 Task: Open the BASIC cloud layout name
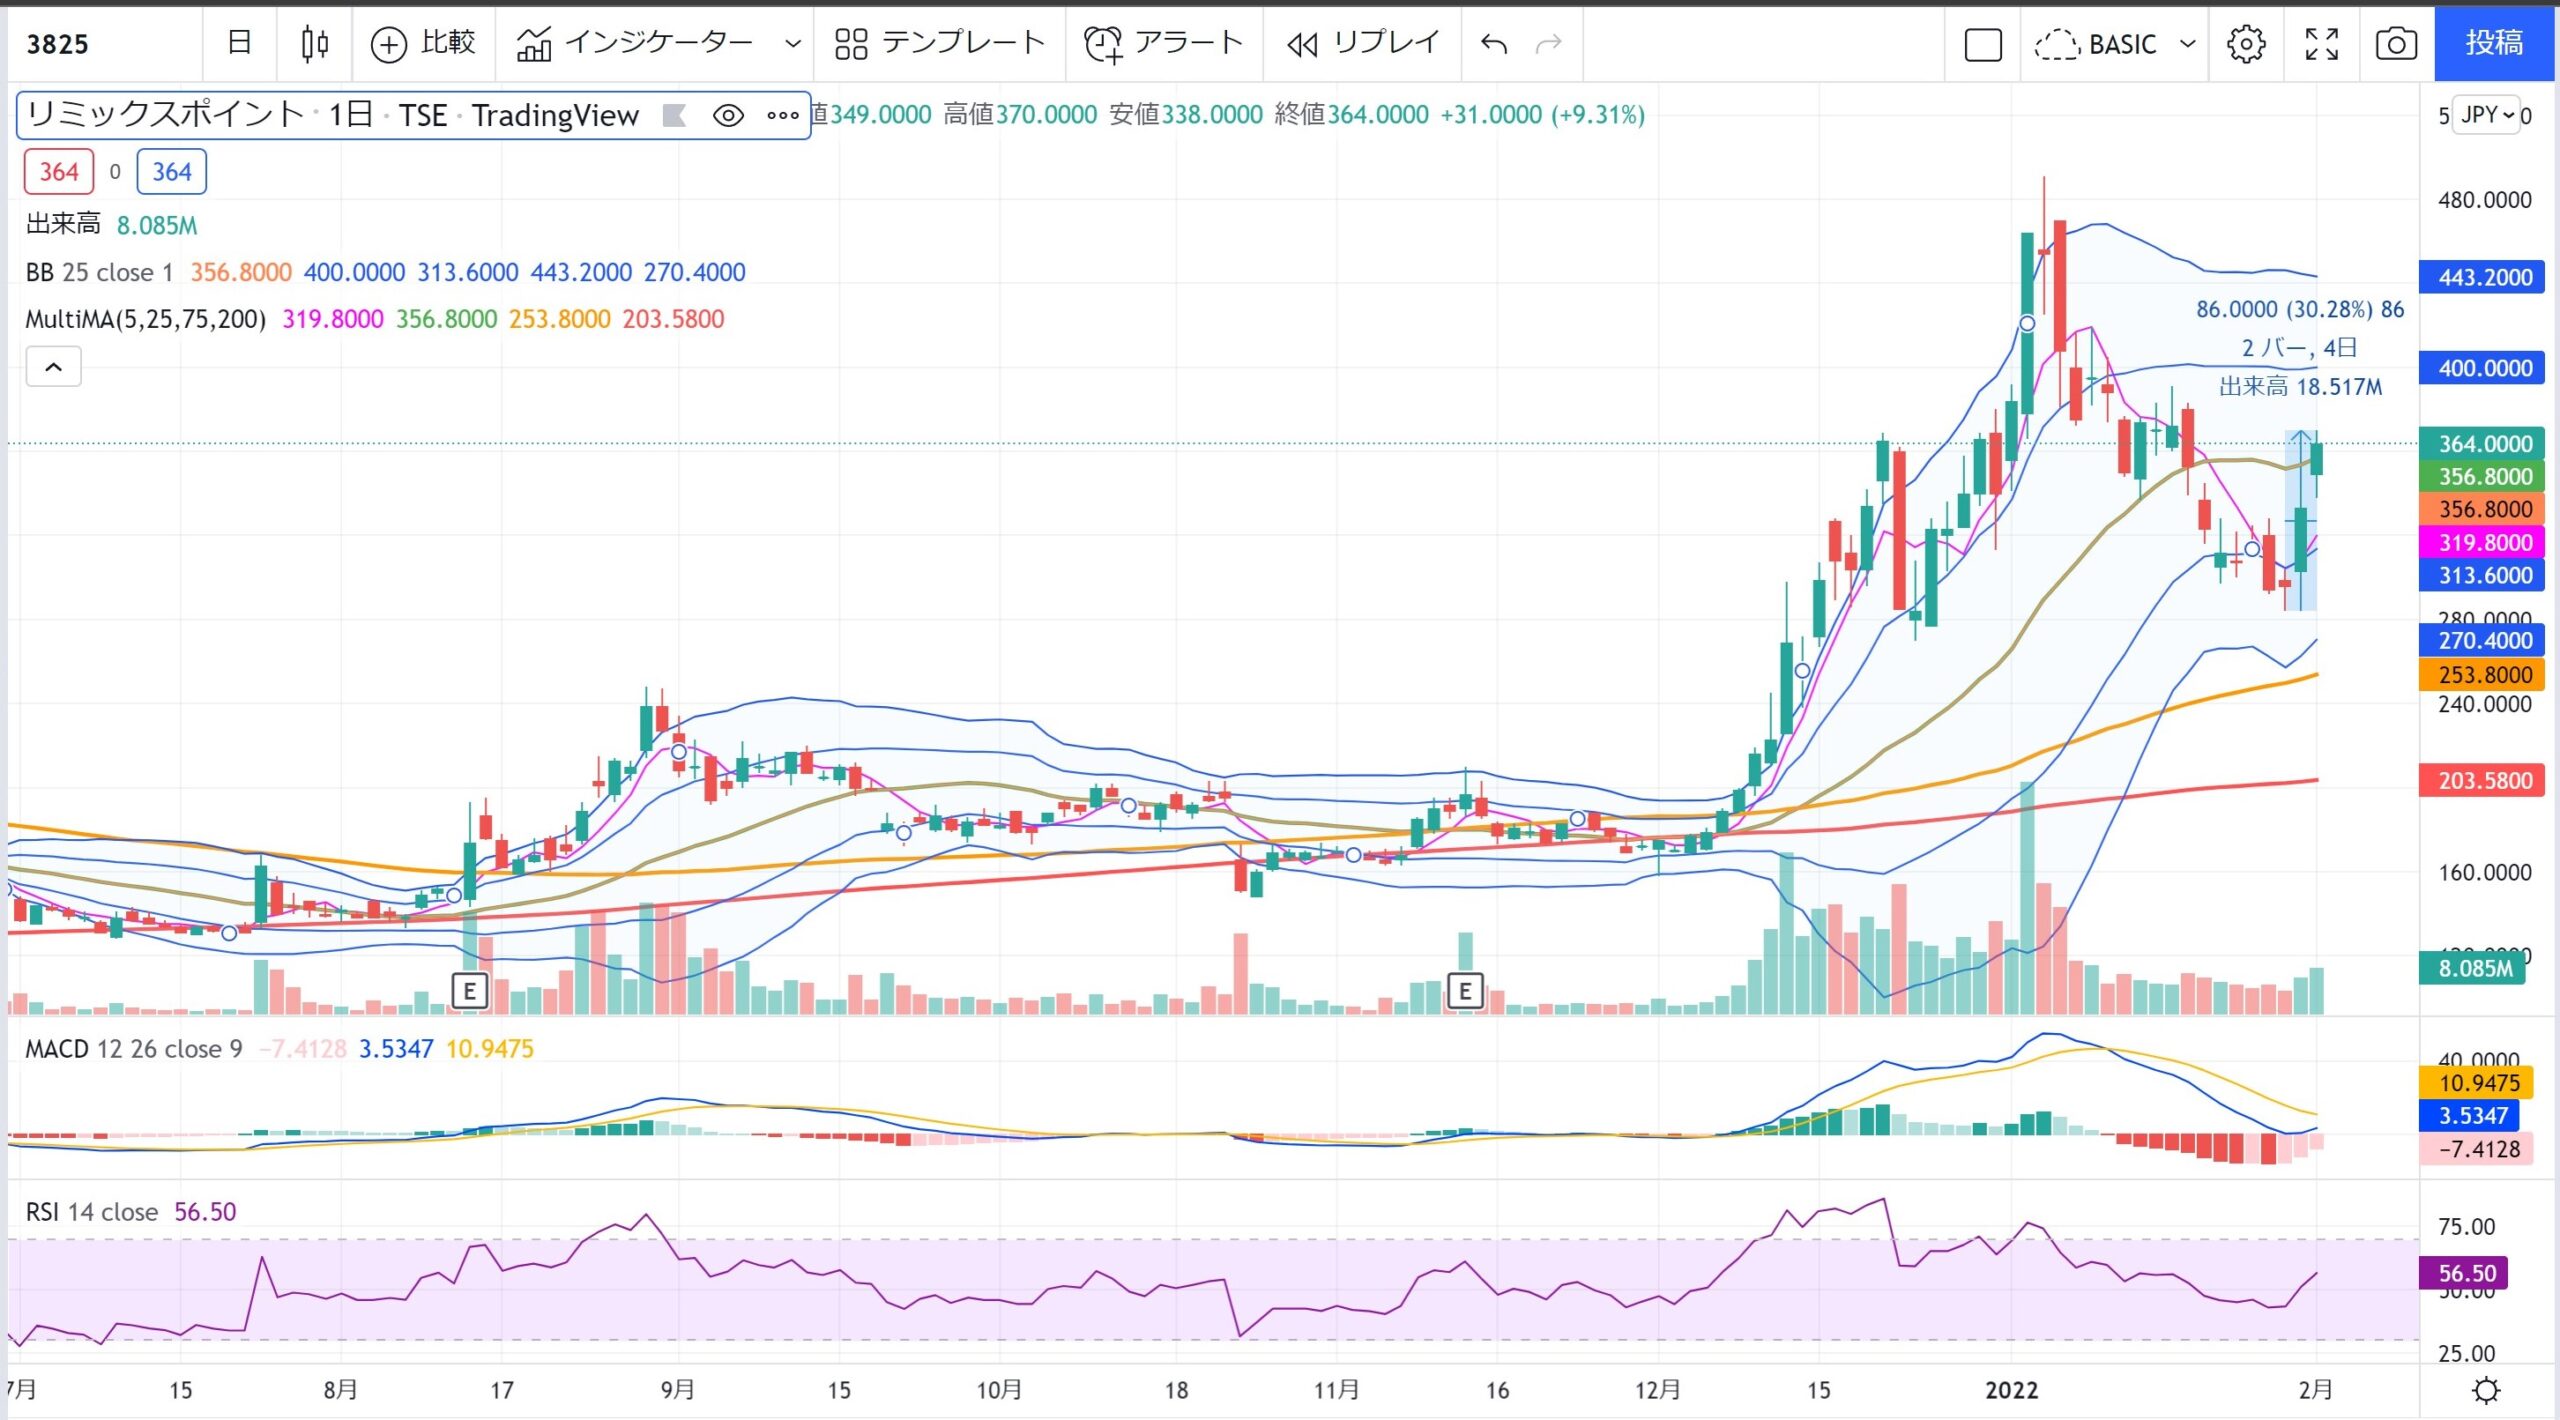coord(2096,44)
